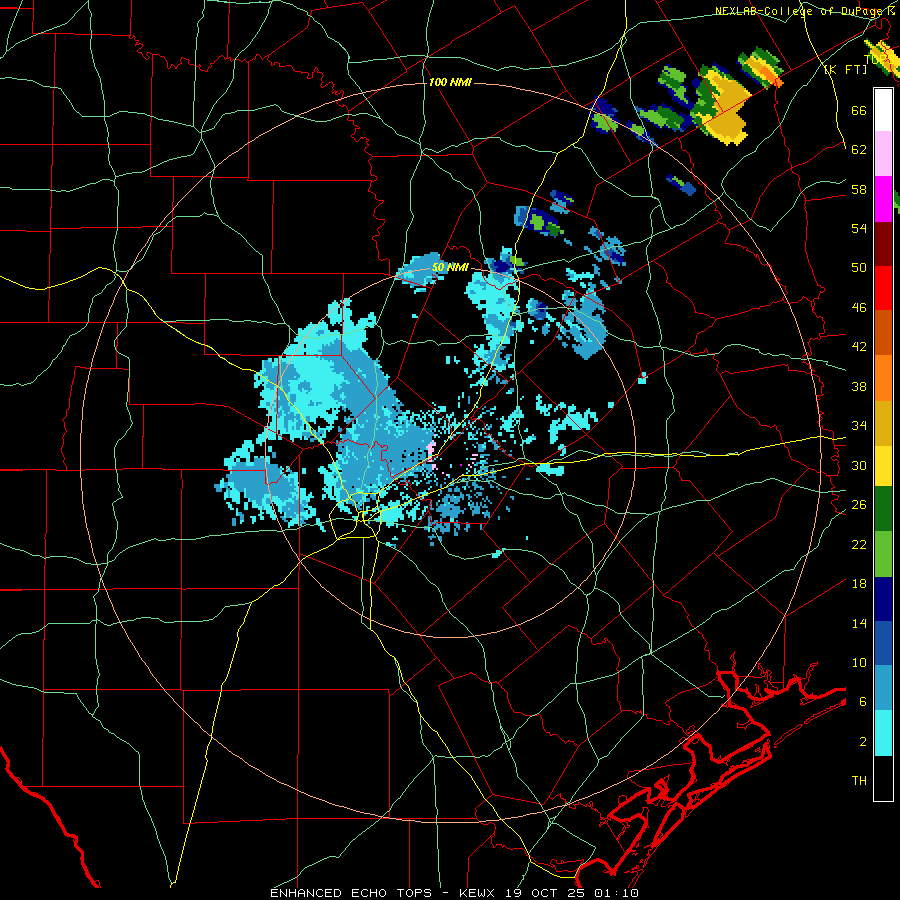Click the '66' scale value

tap(859, 110)
